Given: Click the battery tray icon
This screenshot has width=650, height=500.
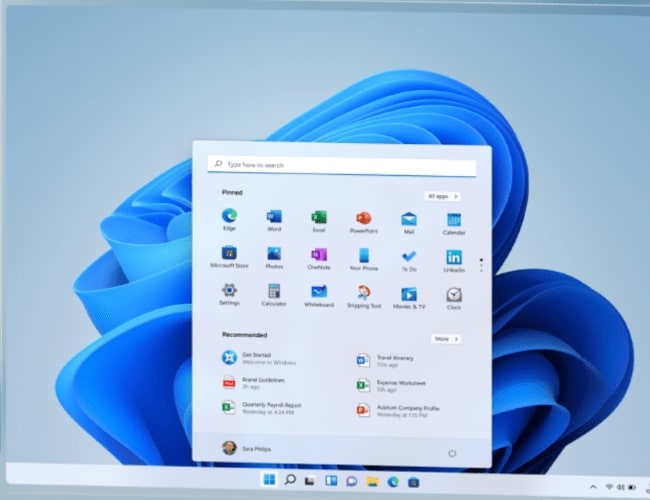Looking at the screenshot, I should (x=632, y=487).
